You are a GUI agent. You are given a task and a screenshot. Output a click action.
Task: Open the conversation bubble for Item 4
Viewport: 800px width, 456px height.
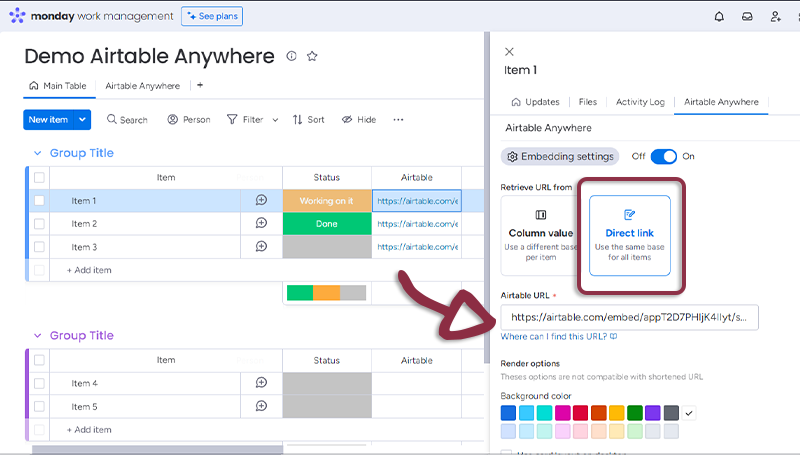point(261,383)
